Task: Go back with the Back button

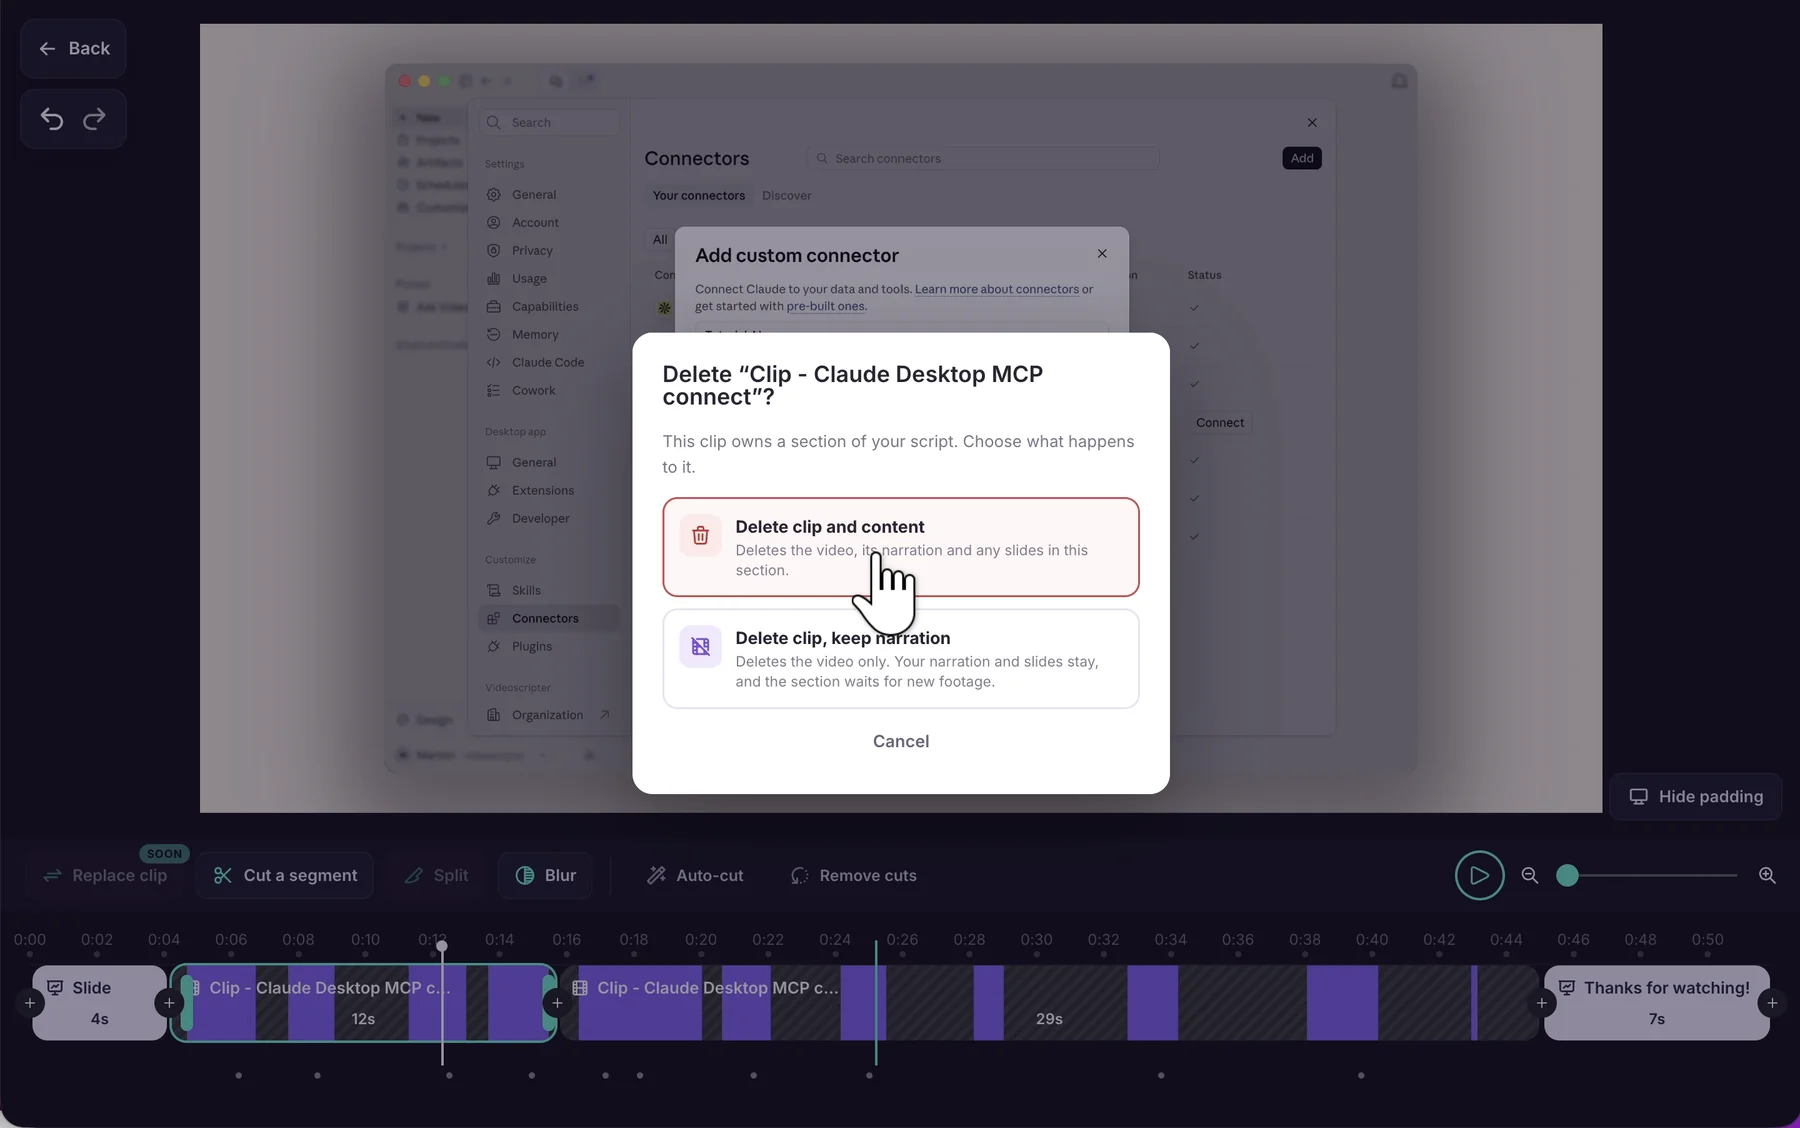Action: pos(73,48)
